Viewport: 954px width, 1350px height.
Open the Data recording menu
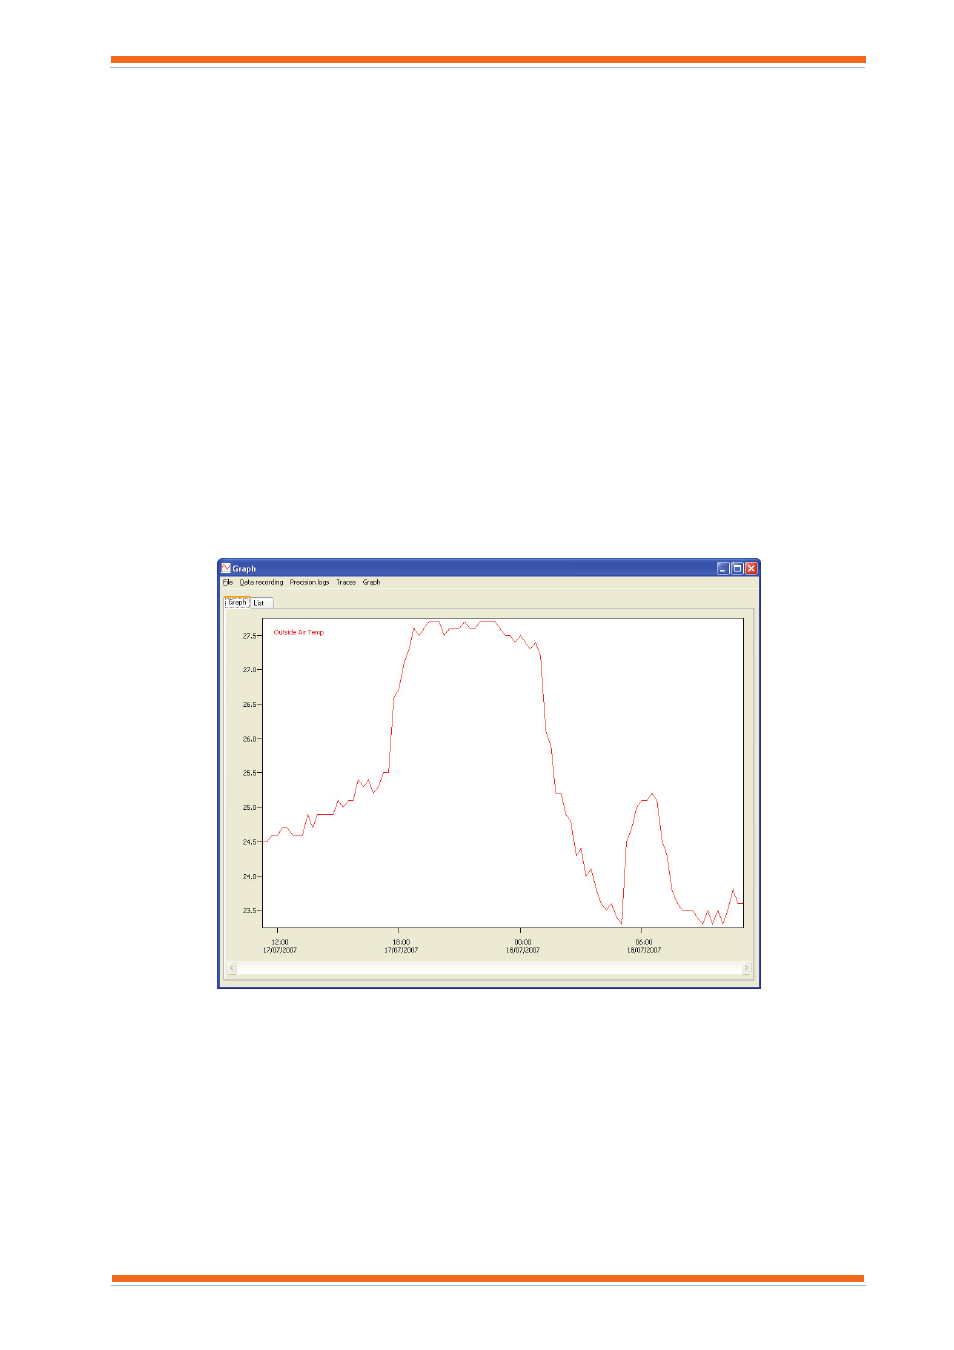[x=261, y=582]
